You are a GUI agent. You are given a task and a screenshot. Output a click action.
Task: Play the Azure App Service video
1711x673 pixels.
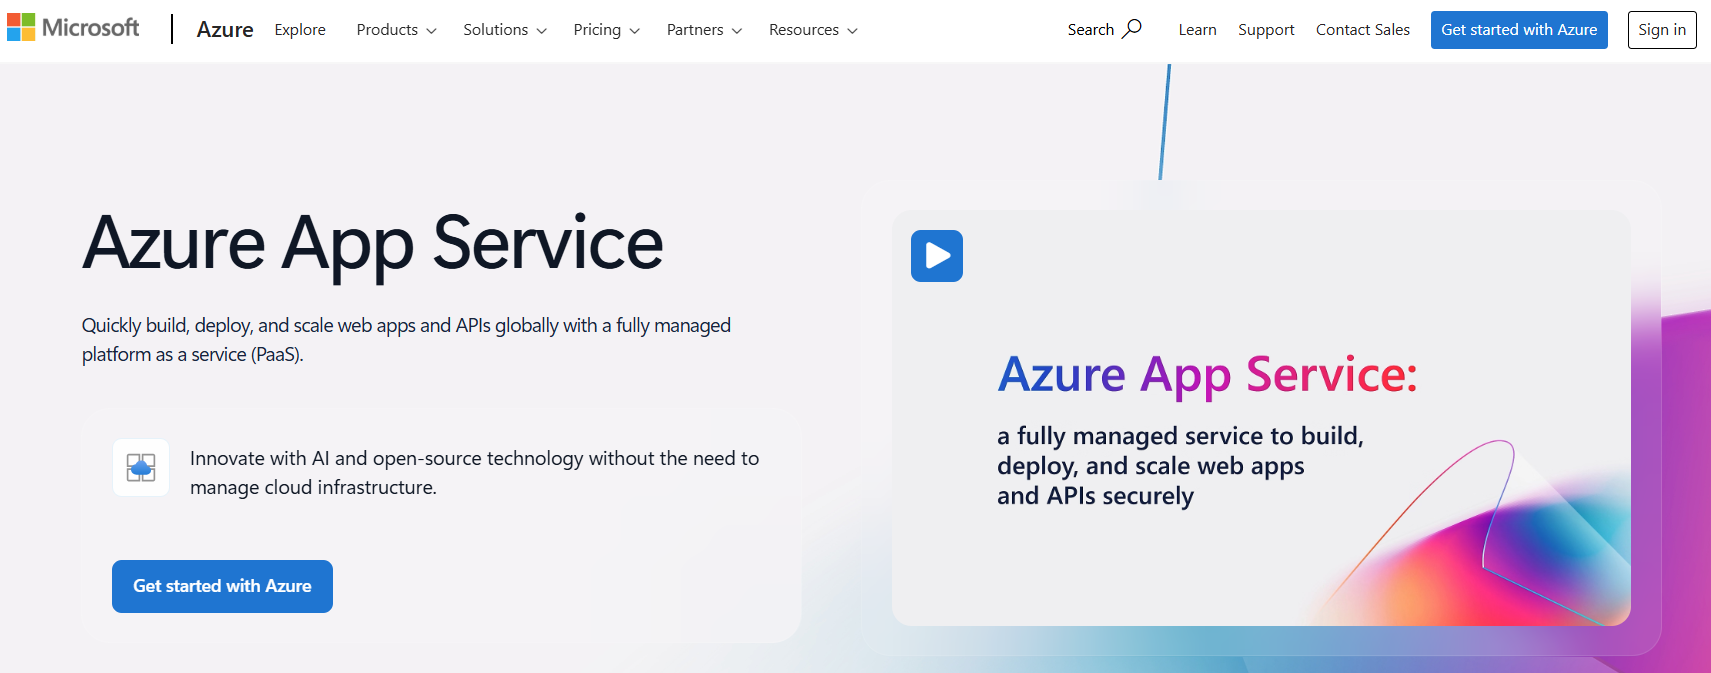937,256
